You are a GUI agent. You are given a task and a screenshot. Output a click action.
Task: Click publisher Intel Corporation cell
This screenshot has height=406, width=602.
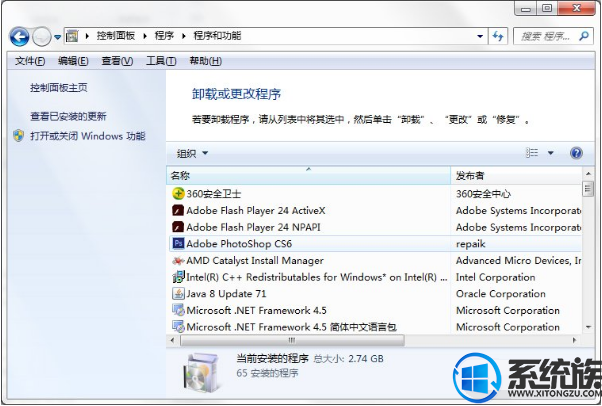click(495, 277)
